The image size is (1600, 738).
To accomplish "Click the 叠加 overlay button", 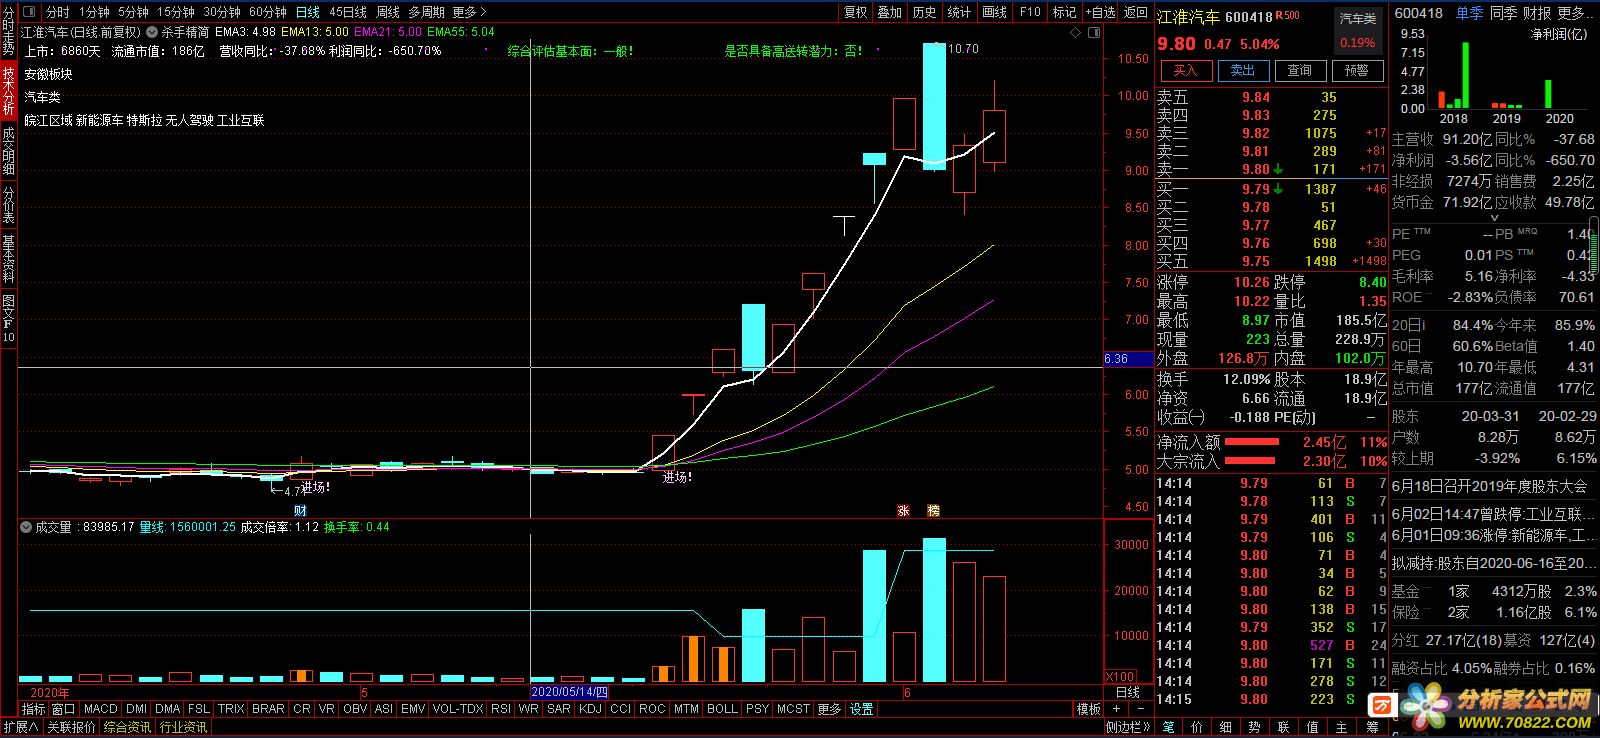I will coord(890,12).
